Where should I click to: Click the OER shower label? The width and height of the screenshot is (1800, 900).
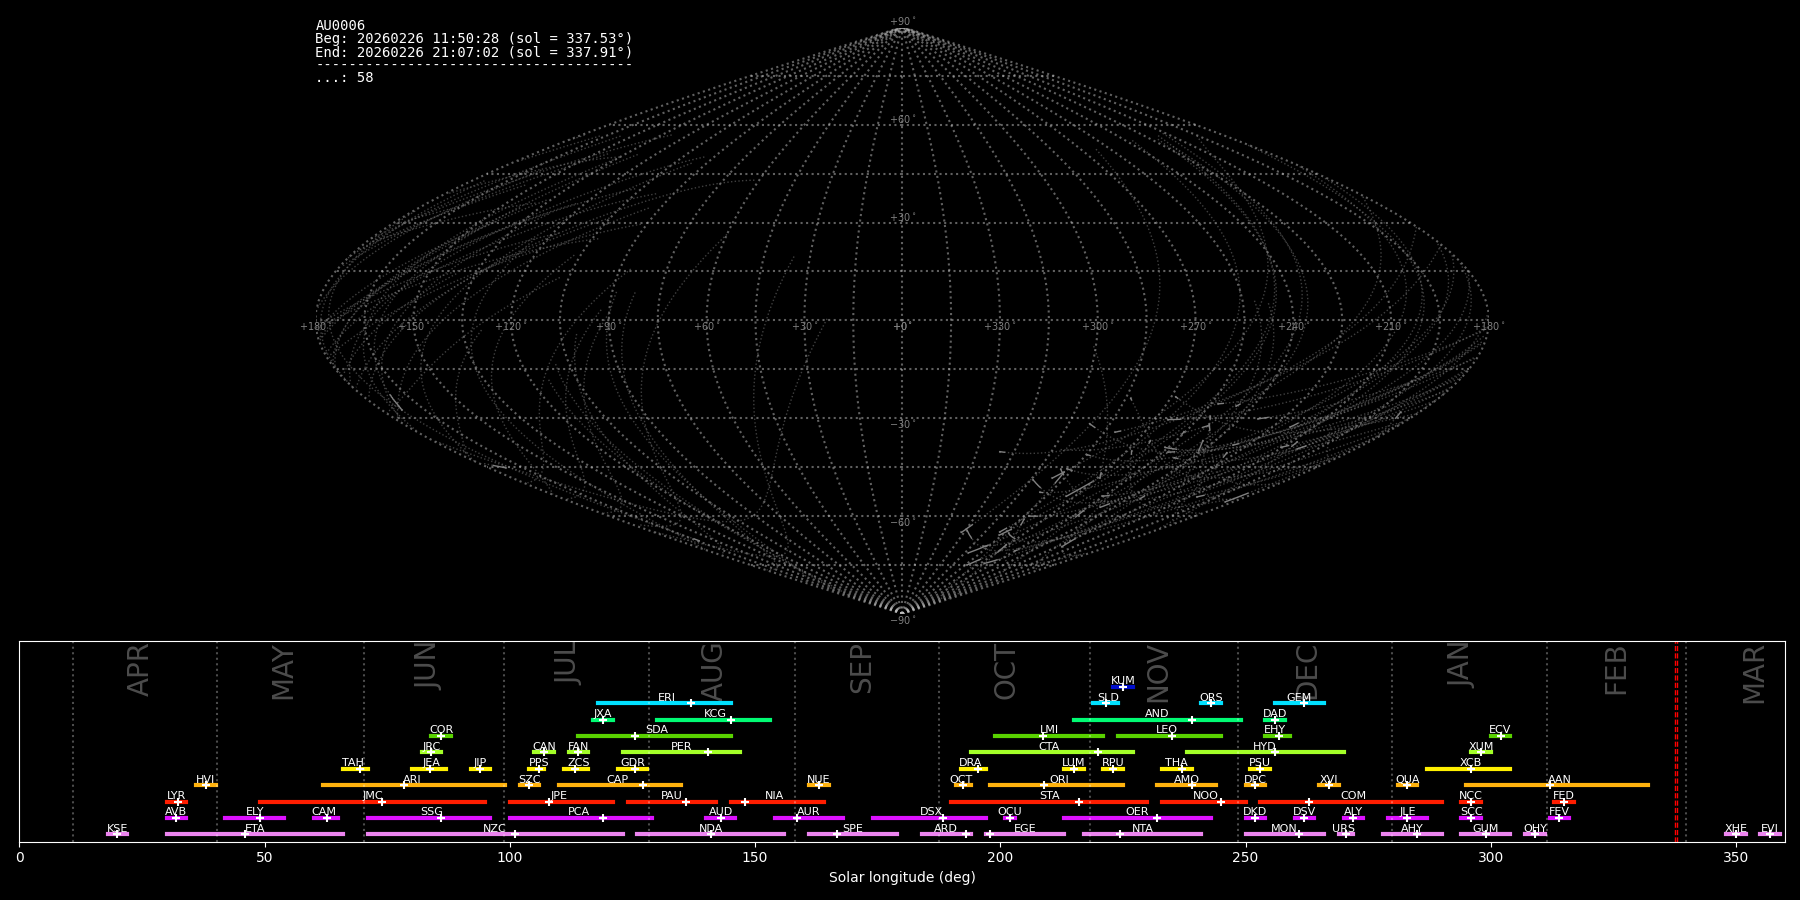1137,812
